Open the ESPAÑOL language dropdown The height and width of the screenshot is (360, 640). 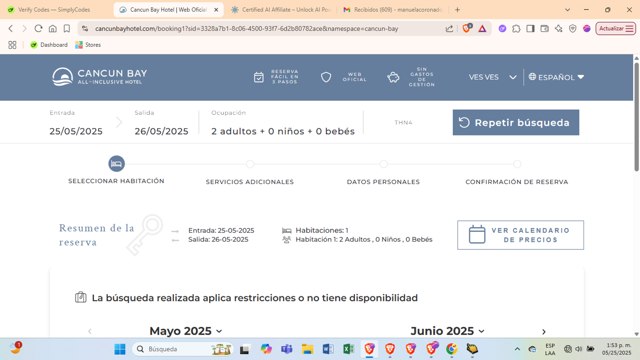pyautogui.click(x=556, y=77)
